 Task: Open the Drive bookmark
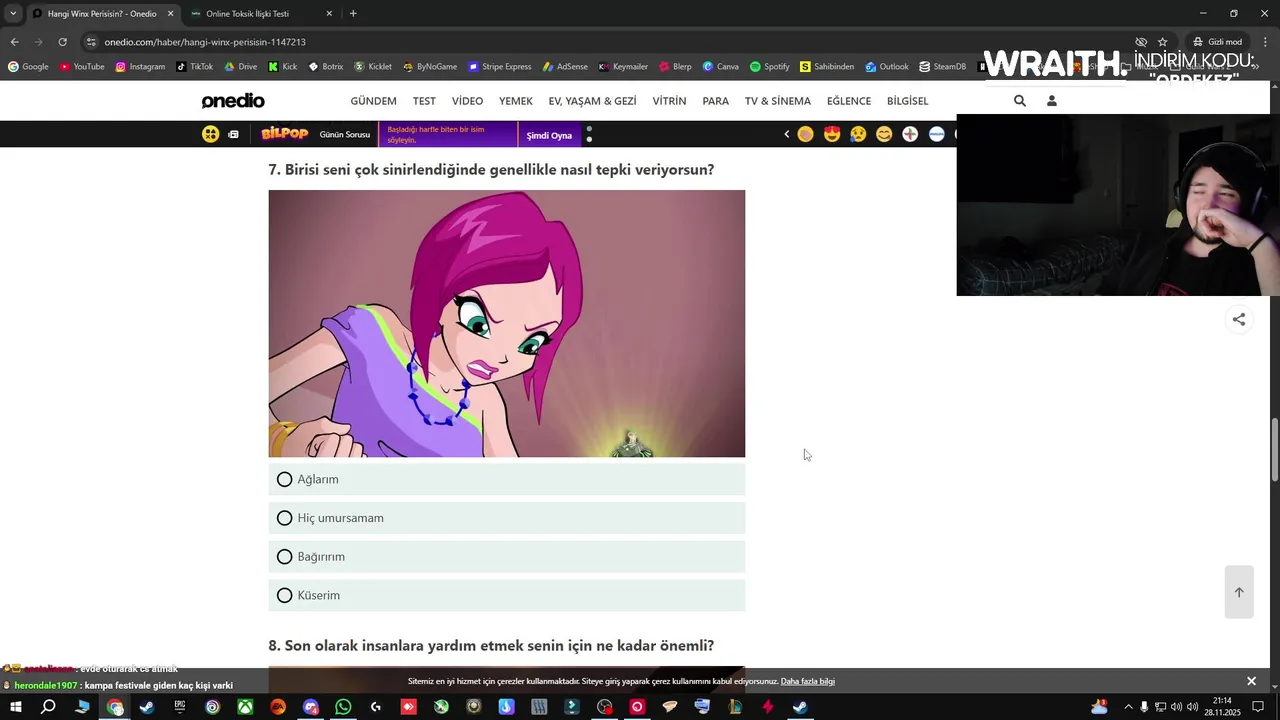(241, 67)
